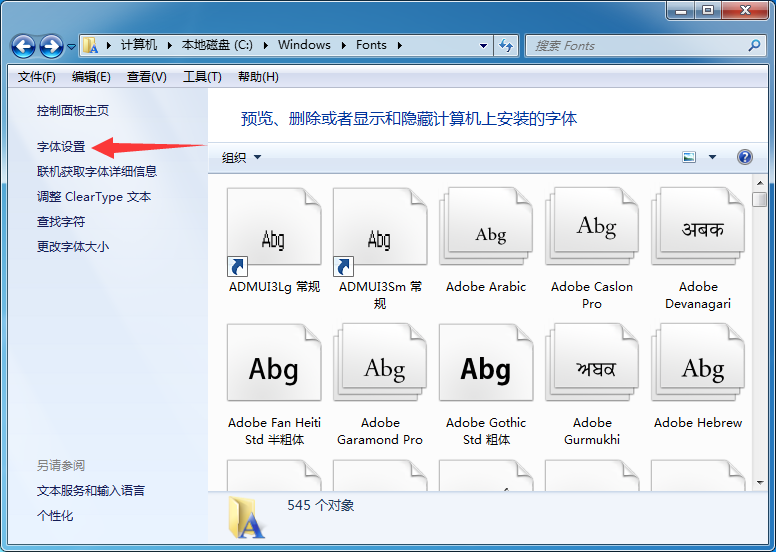Open 联机获取字体详细信息 link
Viewport: 776px width, 552px height.
tap(97, 171)
